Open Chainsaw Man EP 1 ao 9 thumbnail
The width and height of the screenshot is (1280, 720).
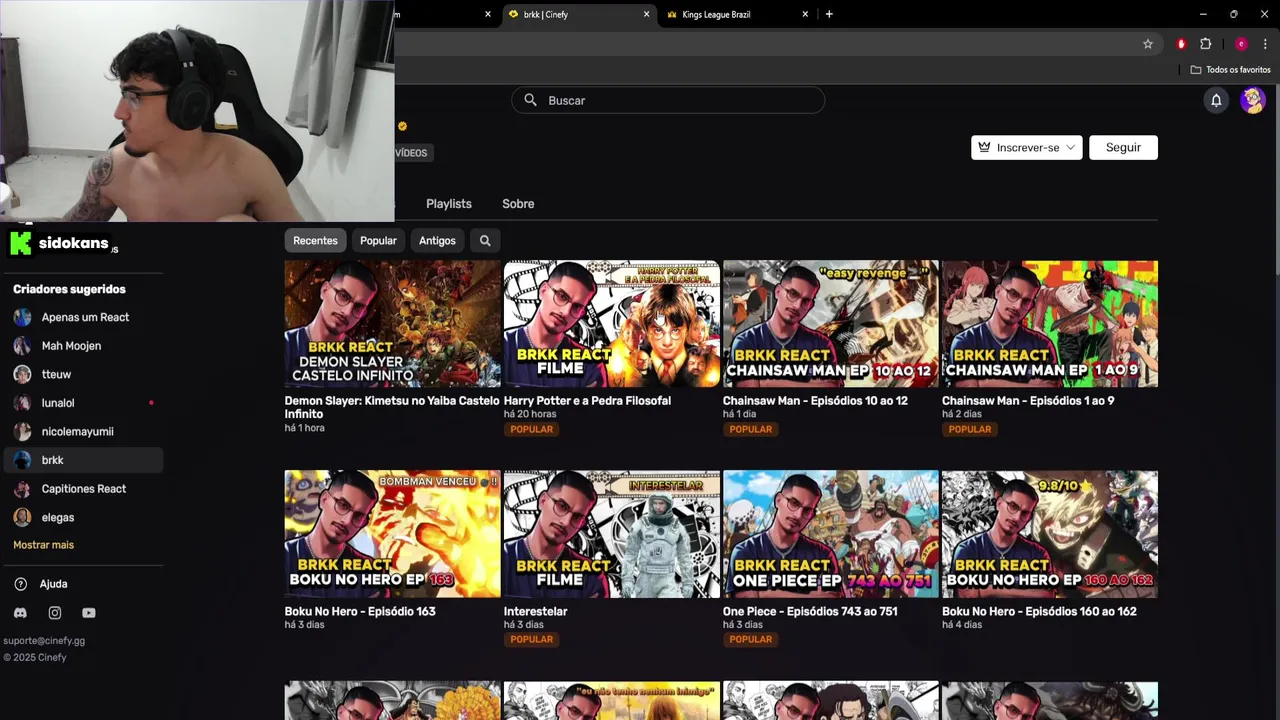[1050, 324]
